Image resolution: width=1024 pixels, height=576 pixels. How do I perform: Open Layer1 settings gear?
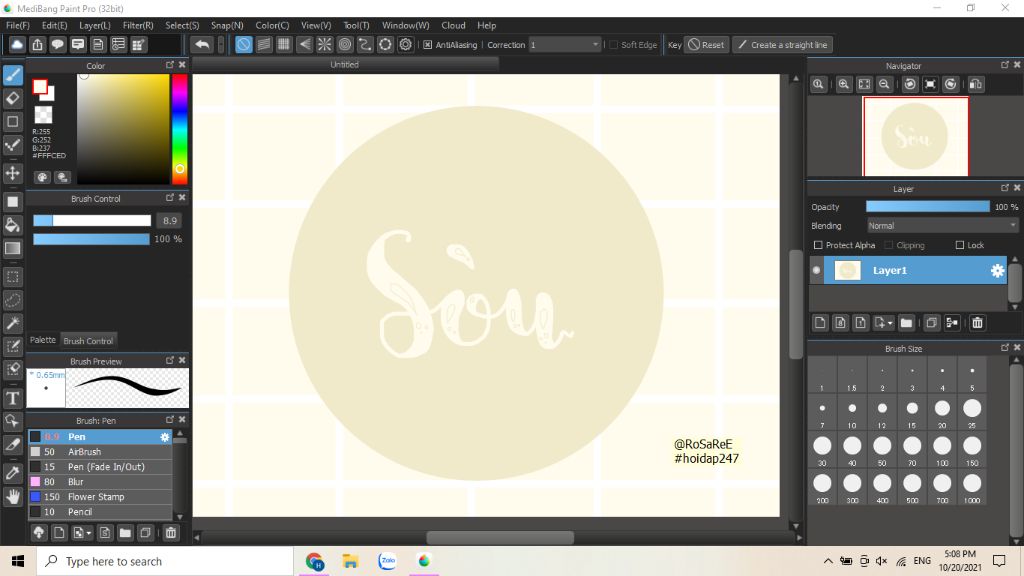[x=997, y=270]
